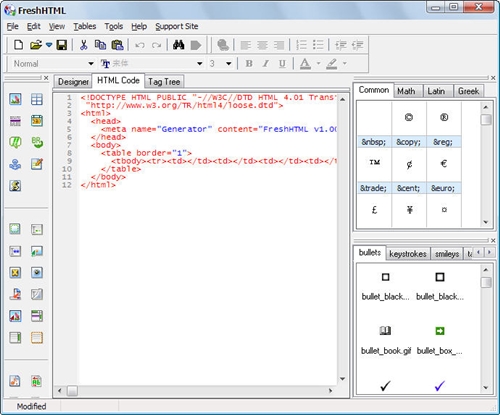Click the Paste clipboard icon

click(x=117, y=45)
